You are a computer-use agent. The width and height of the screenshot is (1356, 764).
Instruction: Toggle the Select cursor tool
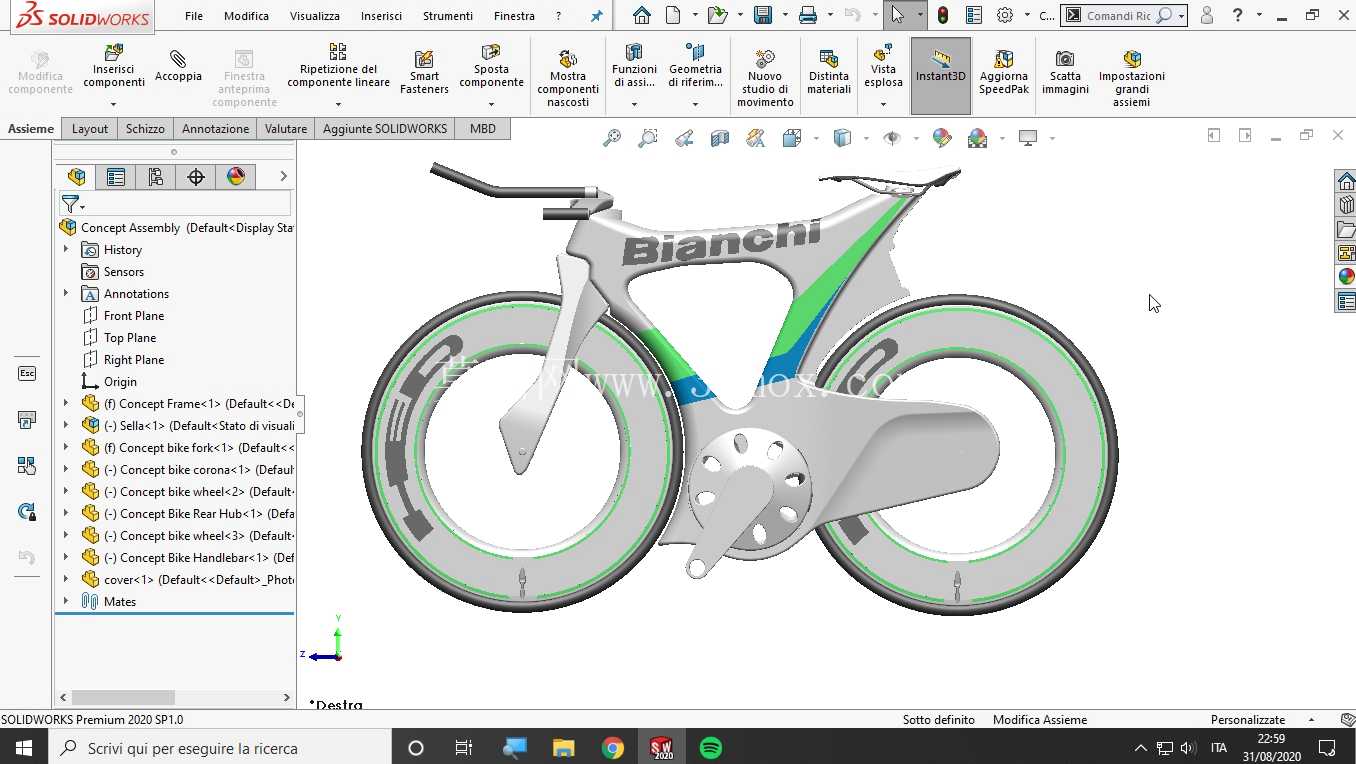click(897, 16)
